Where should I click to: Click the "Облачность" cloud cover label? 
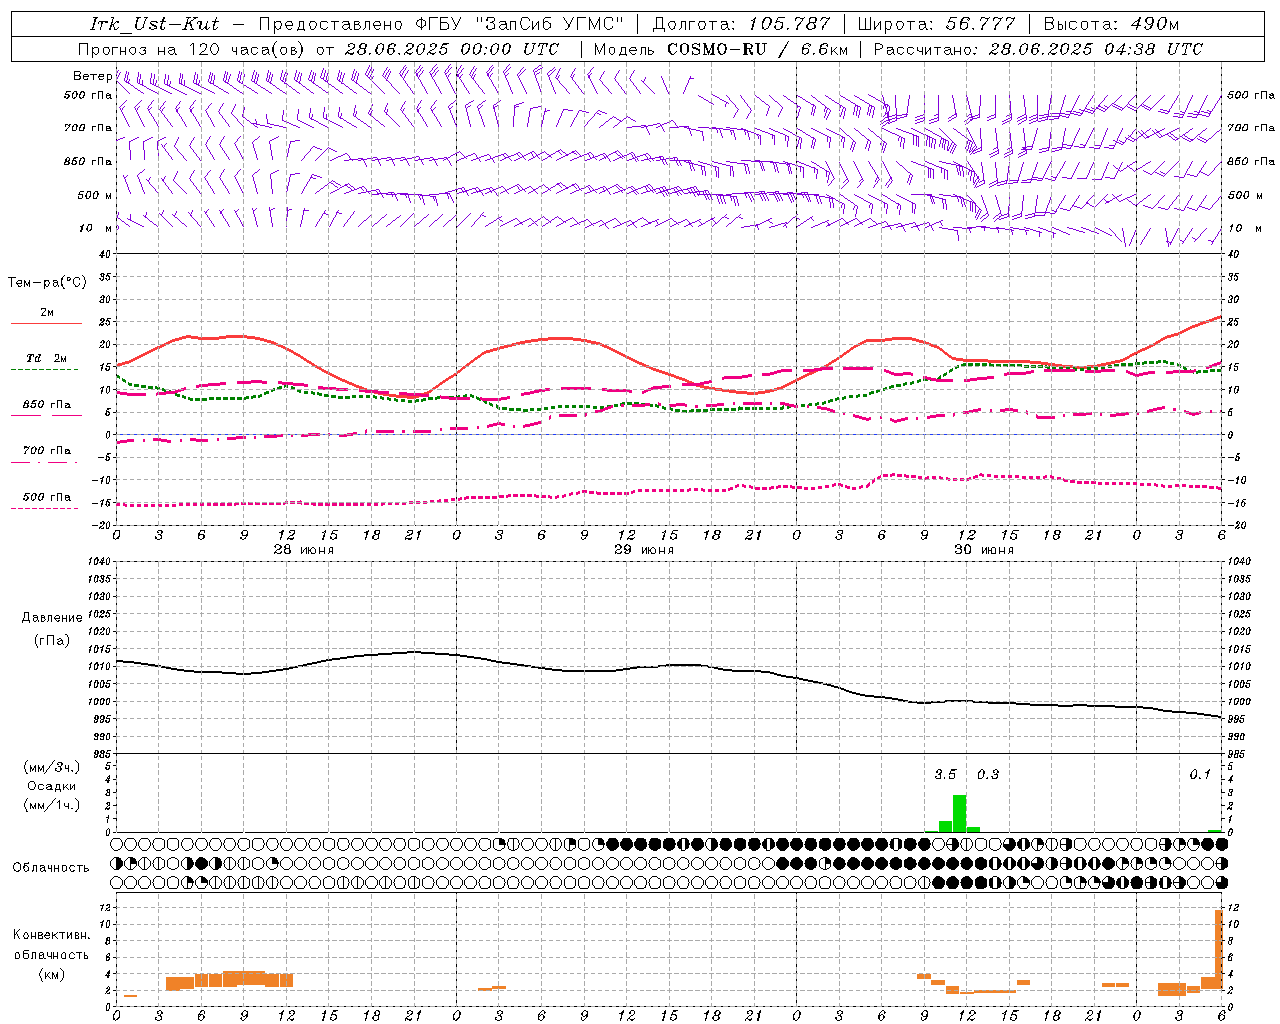pyautogui.click(x=51, y=867)
